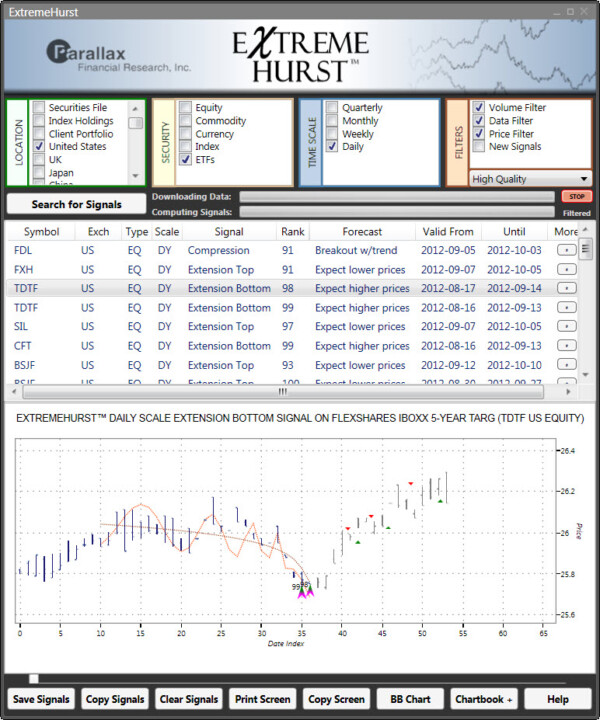Open the BB Chart
Viewport: 600px width, 720px height.
(x=410, y=699)
